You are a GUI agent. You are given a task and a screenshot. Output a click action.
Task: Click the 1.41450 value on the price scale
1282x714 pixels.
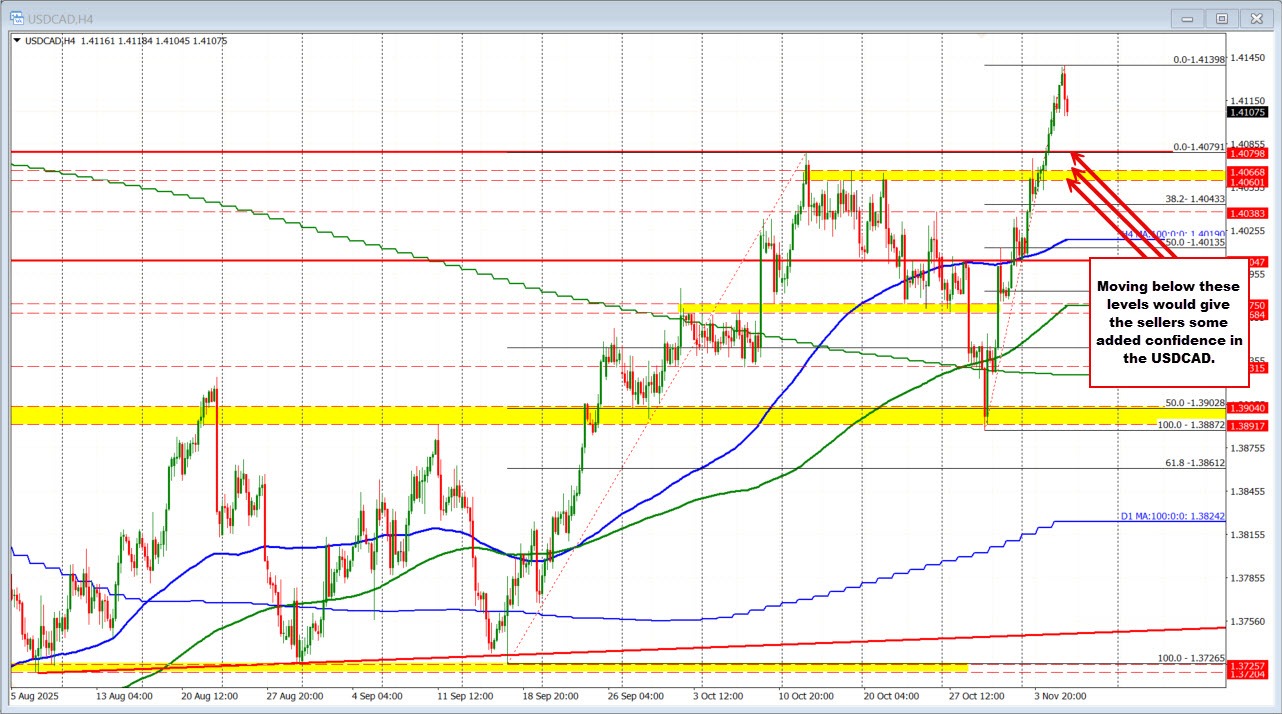[x=1246, y=60]
